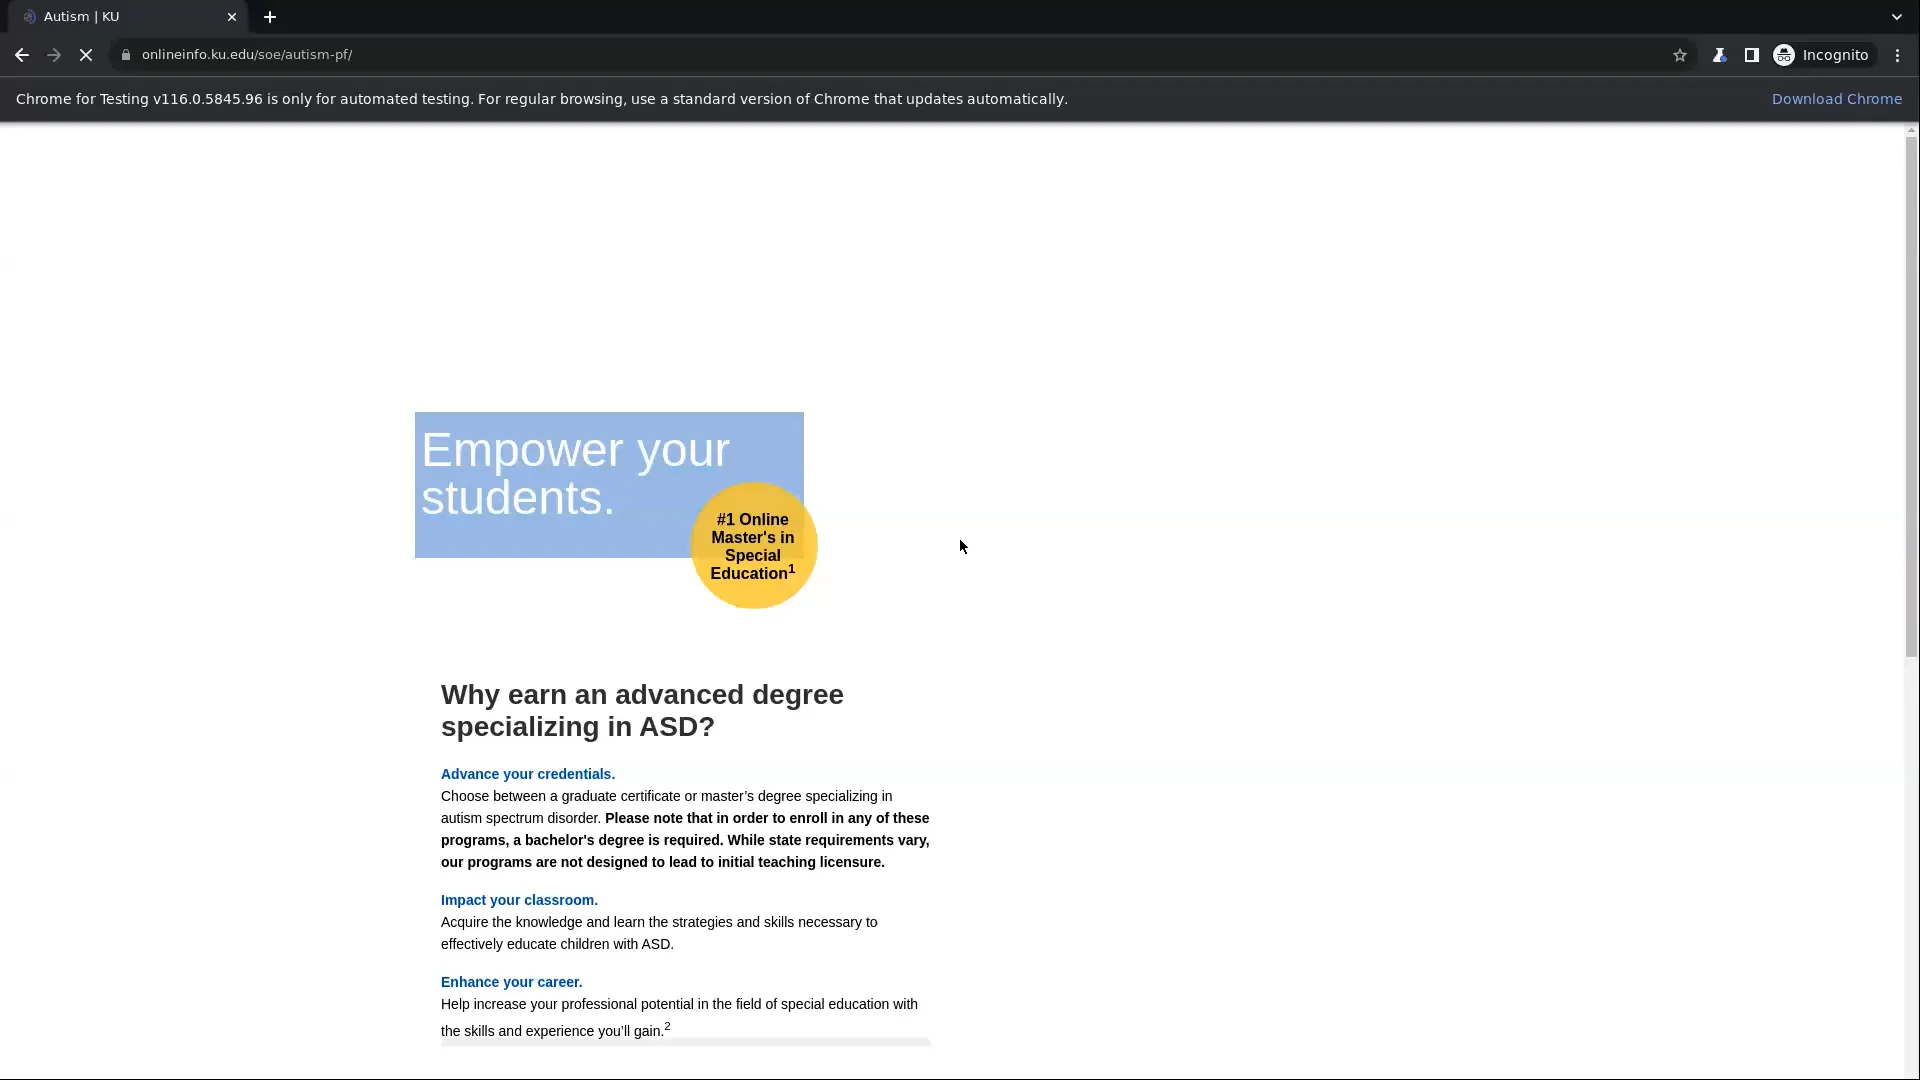Stop the page from loading

86,55
